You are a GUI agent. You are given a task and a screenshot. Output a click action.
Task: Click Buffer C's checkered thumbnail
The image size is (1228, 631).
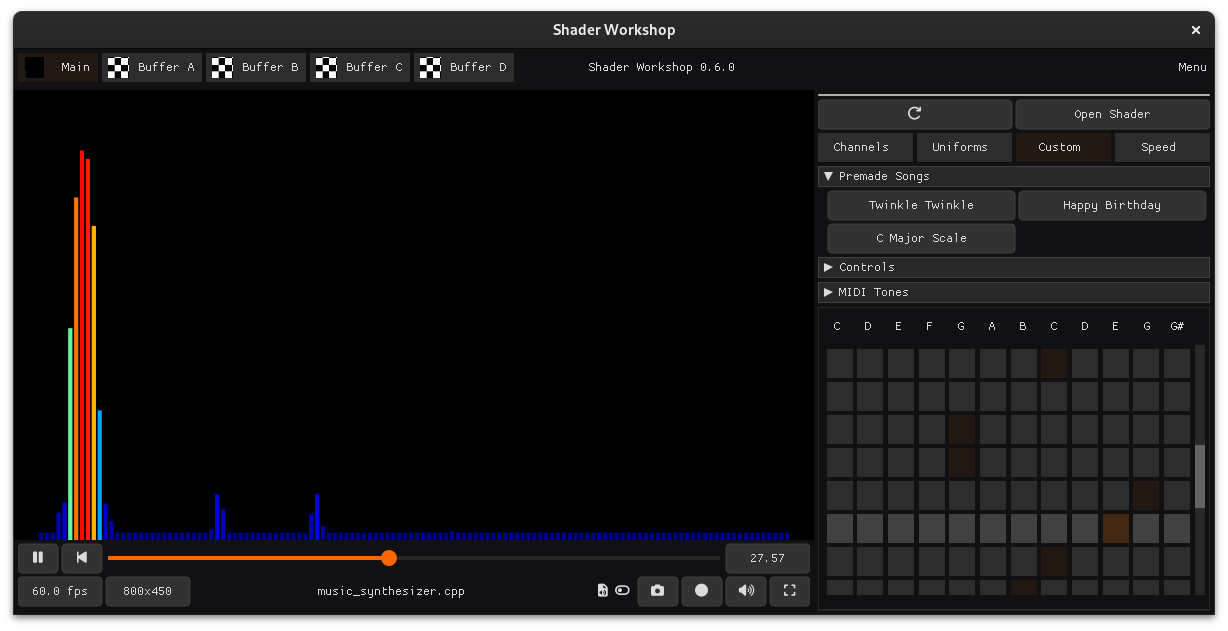[x=326, y=67]
